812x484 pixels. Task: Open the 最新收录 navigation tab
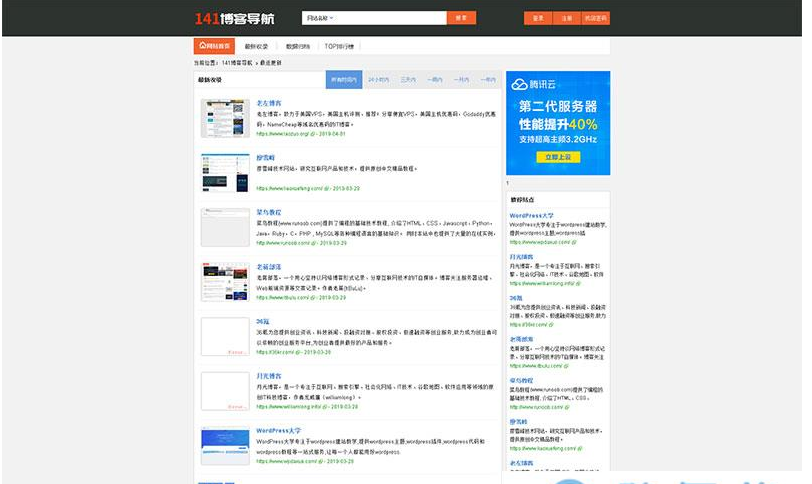click(x=256, y=46)
